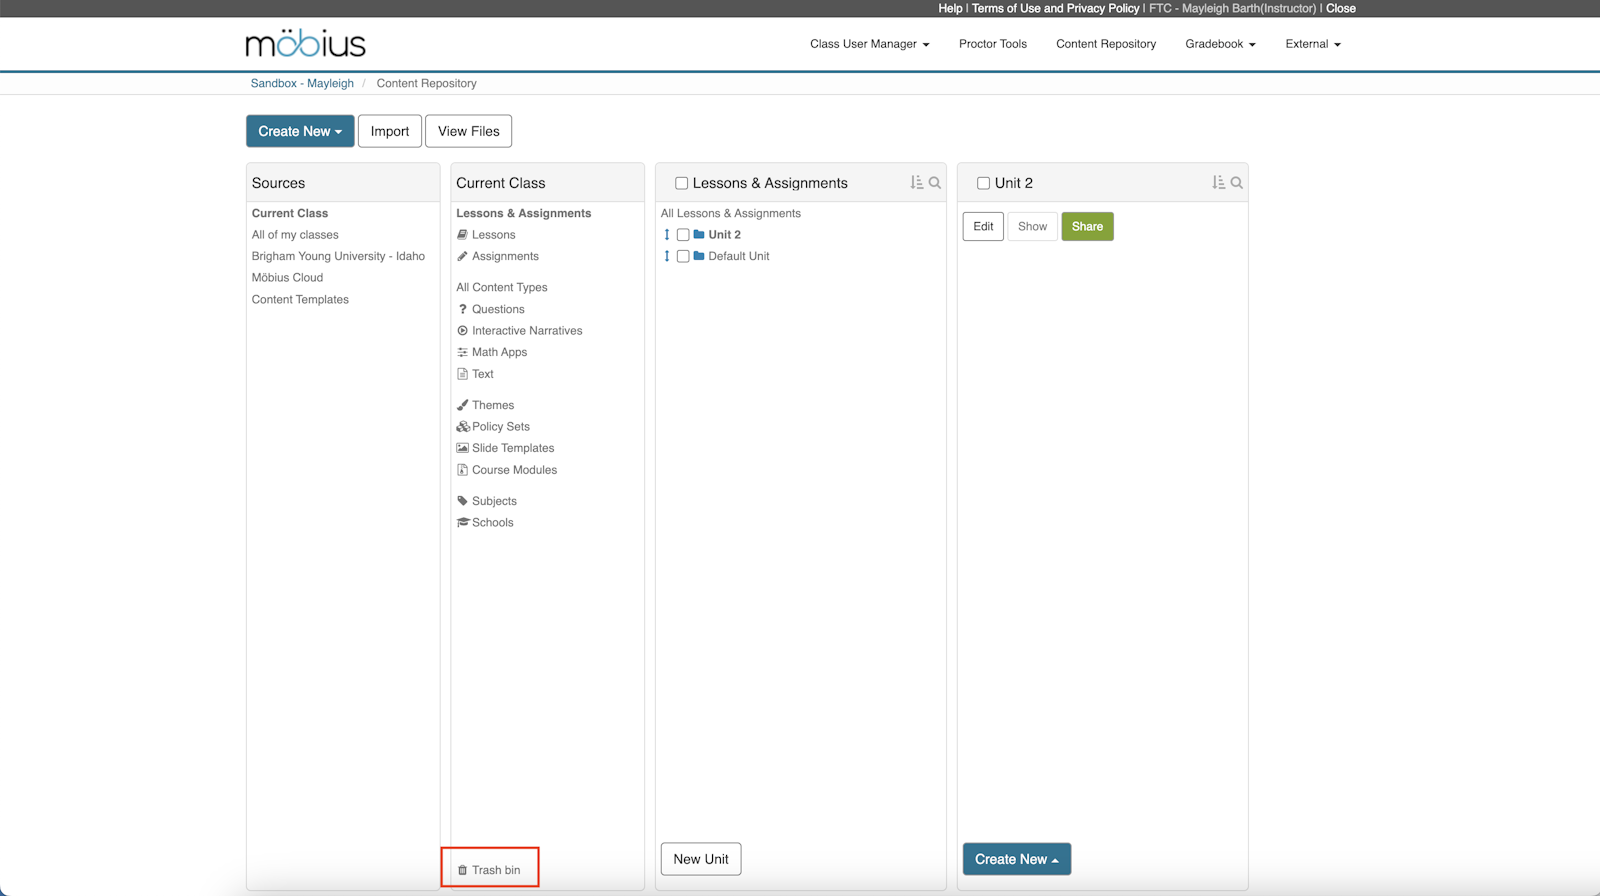Toggle the Lessons & Assignments select-all checkbox
The width and height of the screenshot is (1600, 896).
click(681, 183)
